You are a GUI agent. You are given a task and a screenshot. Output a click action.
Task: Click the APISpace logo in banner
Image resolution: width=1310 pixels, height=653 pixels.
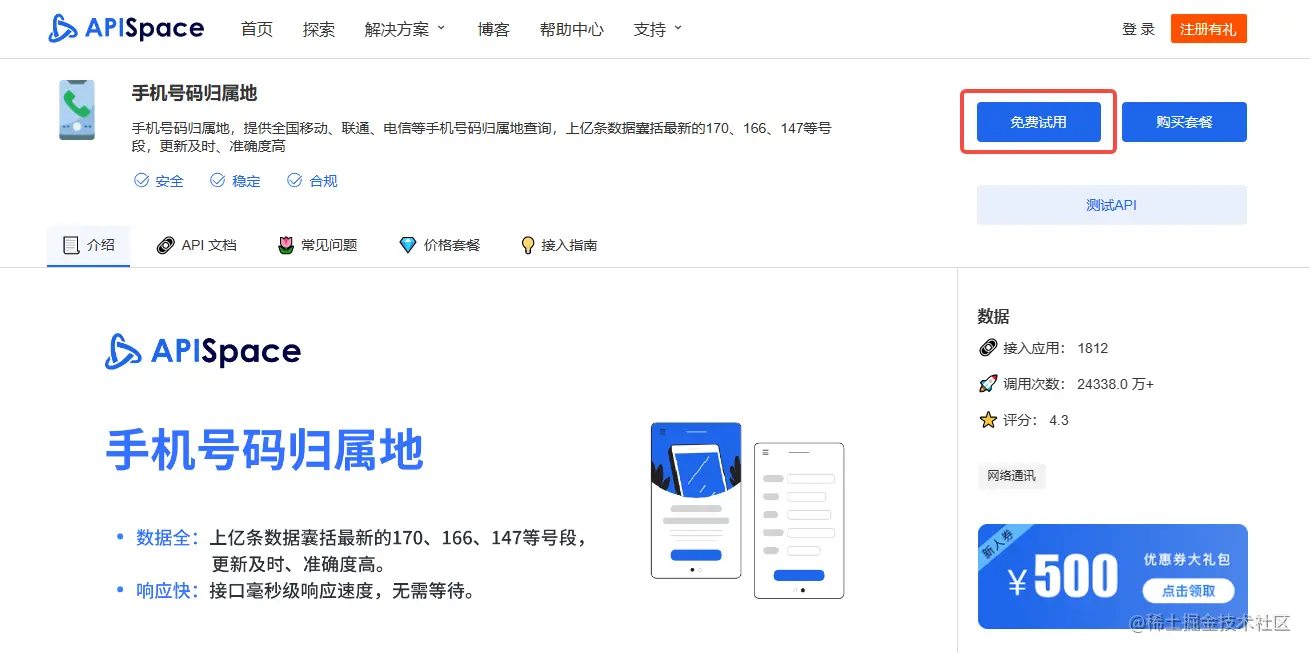[x=203, y=351]
